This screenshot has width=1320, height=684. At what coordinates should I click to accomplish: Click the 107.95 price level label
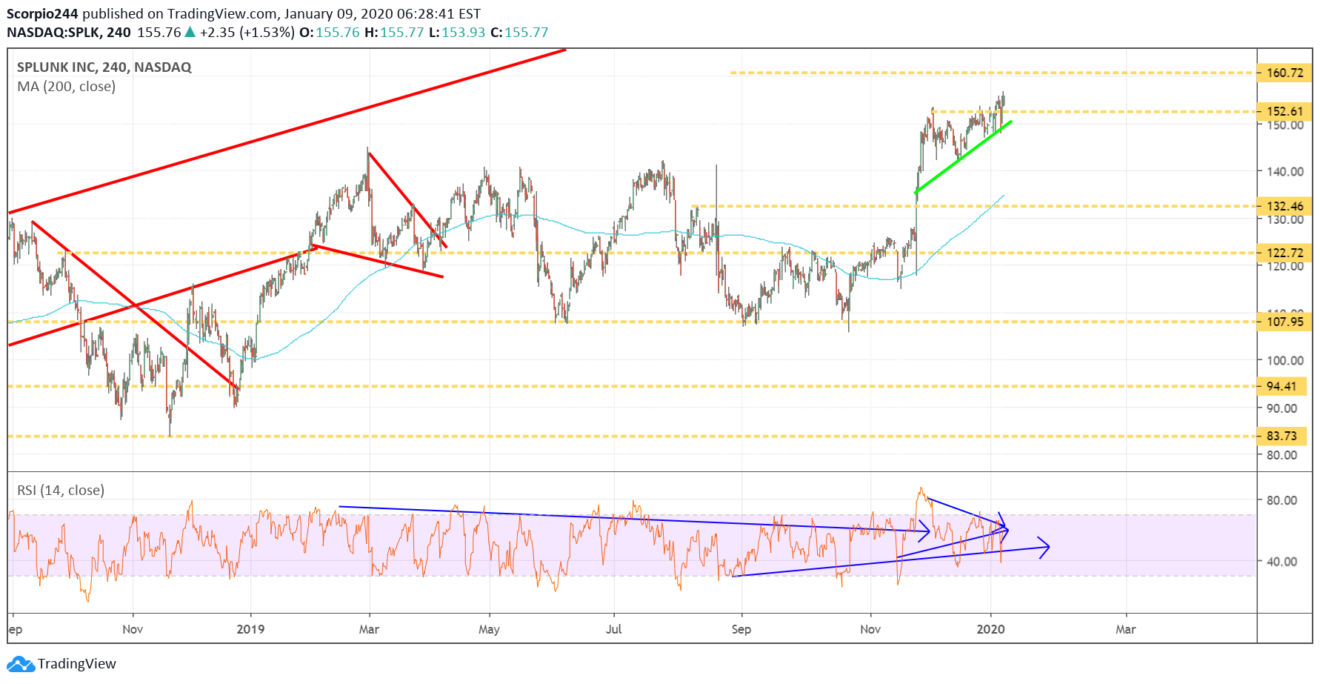pyautogui.click(x=1284, y=323)
